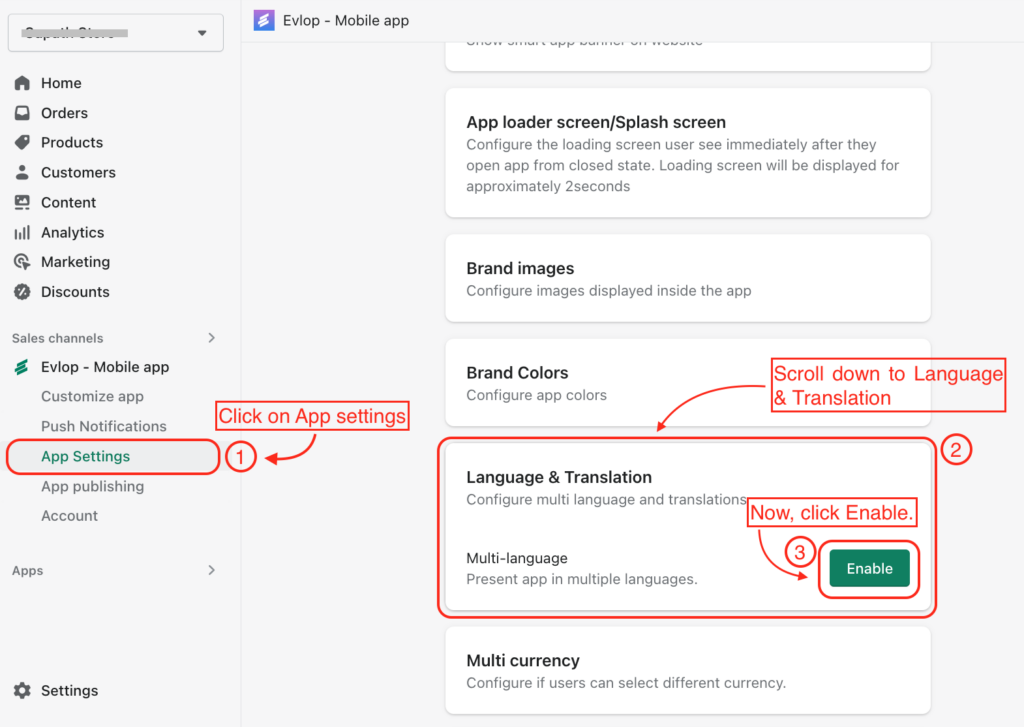Viewport: 1024px width, 727px height.
Task: Select App publishing in the sidebar
Action: click(92, 487)
